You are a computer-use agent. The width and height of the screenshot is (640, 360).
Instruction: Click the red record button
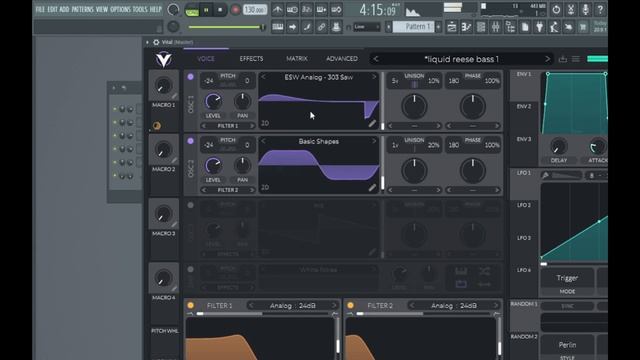click(x=236, y=10)
